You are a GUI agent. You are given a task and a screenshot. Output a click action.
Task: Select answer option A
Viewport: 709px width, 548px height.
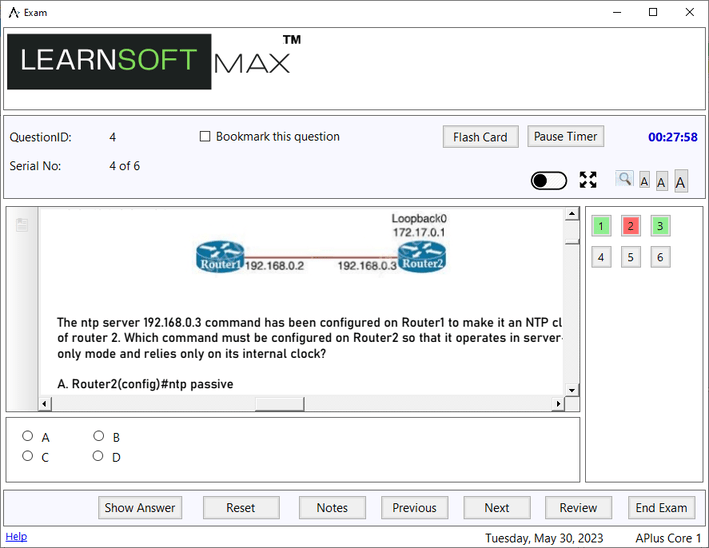[28, 436]
